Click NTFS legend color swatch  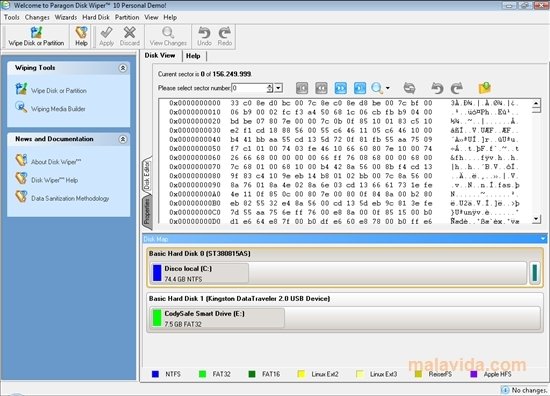coord(155,374)
